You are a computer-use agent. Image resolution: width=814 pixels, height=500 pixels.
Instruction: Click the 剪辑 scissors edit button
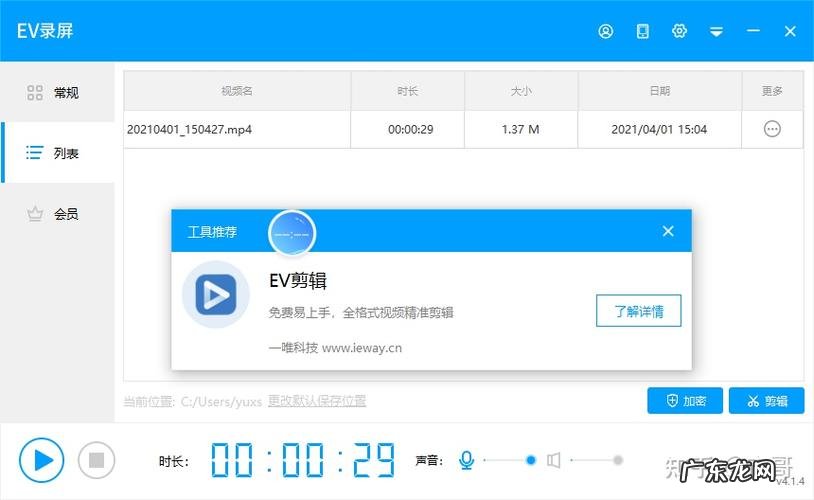[766, 401]
